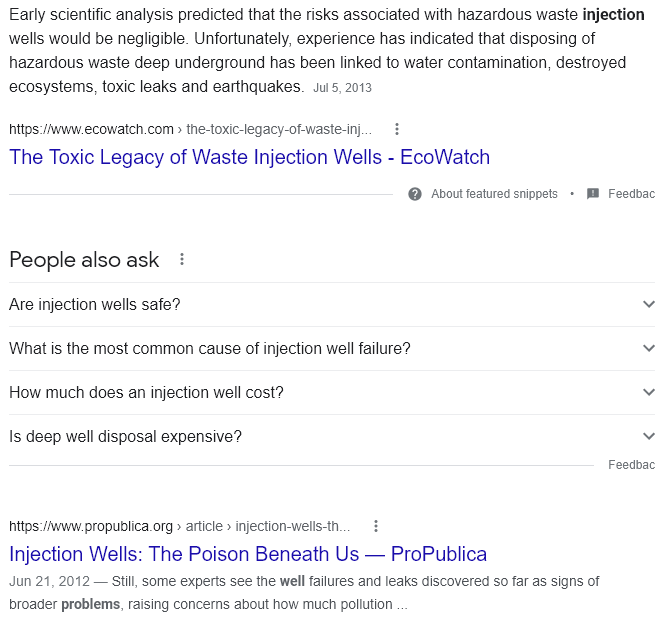This screenshot has width=655, height=622.
Task: Open the EcoWatch result's three-dot options menu
Action: tap(397, 129)
